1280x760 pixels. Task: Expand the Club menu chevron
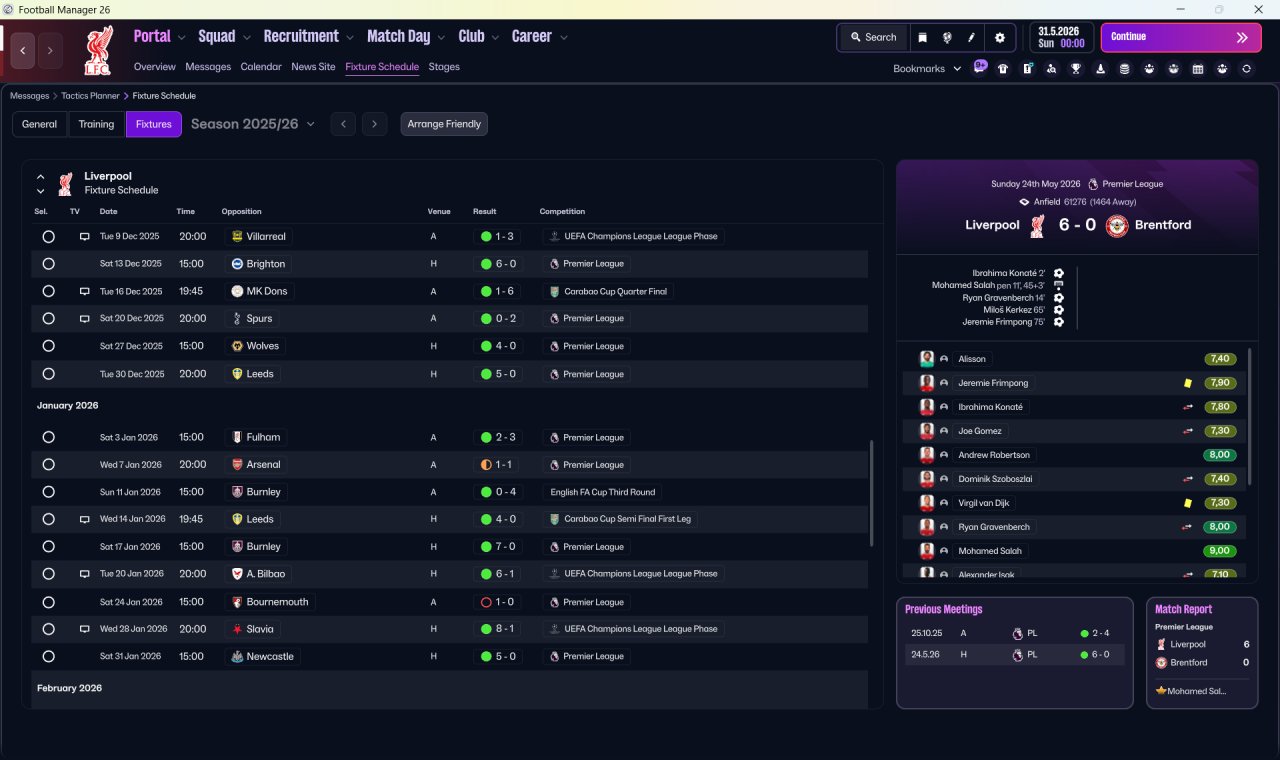point(495,38)
